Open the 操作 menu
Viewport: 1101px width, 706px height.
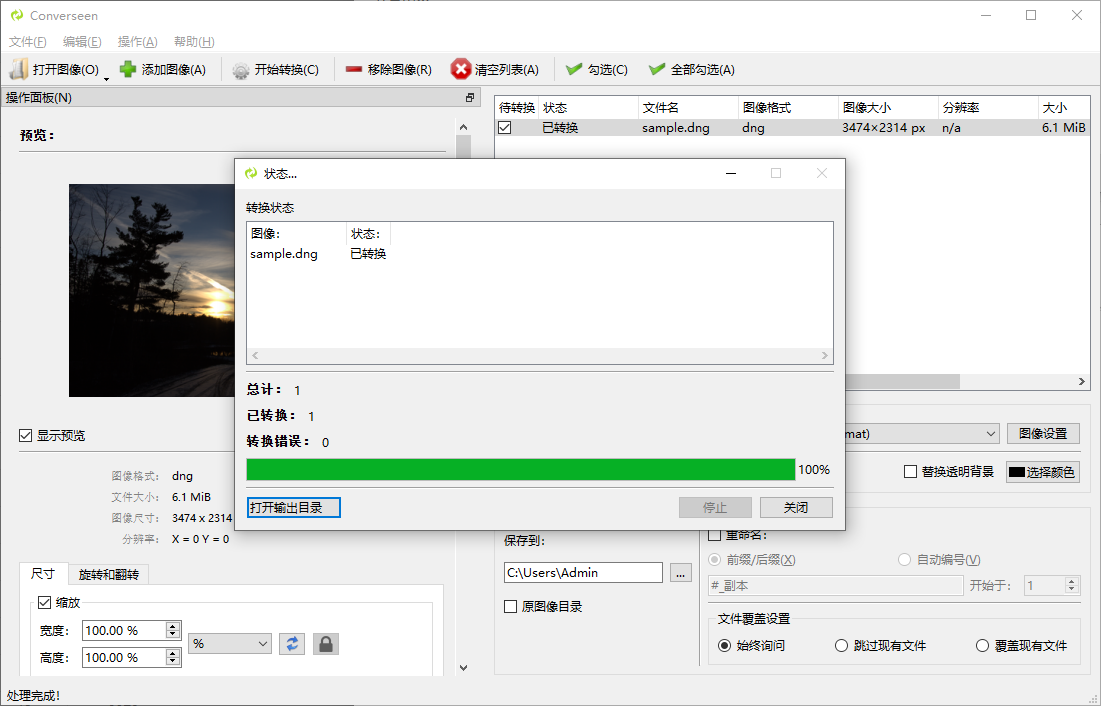point(137,41)
